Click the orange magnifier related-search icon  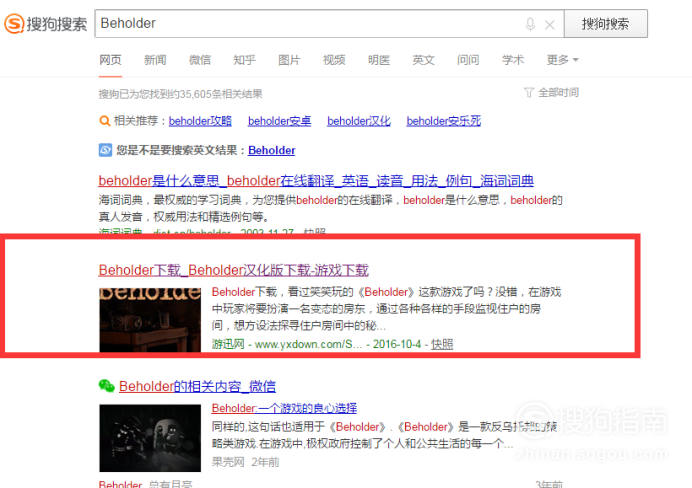pos(104,121)
